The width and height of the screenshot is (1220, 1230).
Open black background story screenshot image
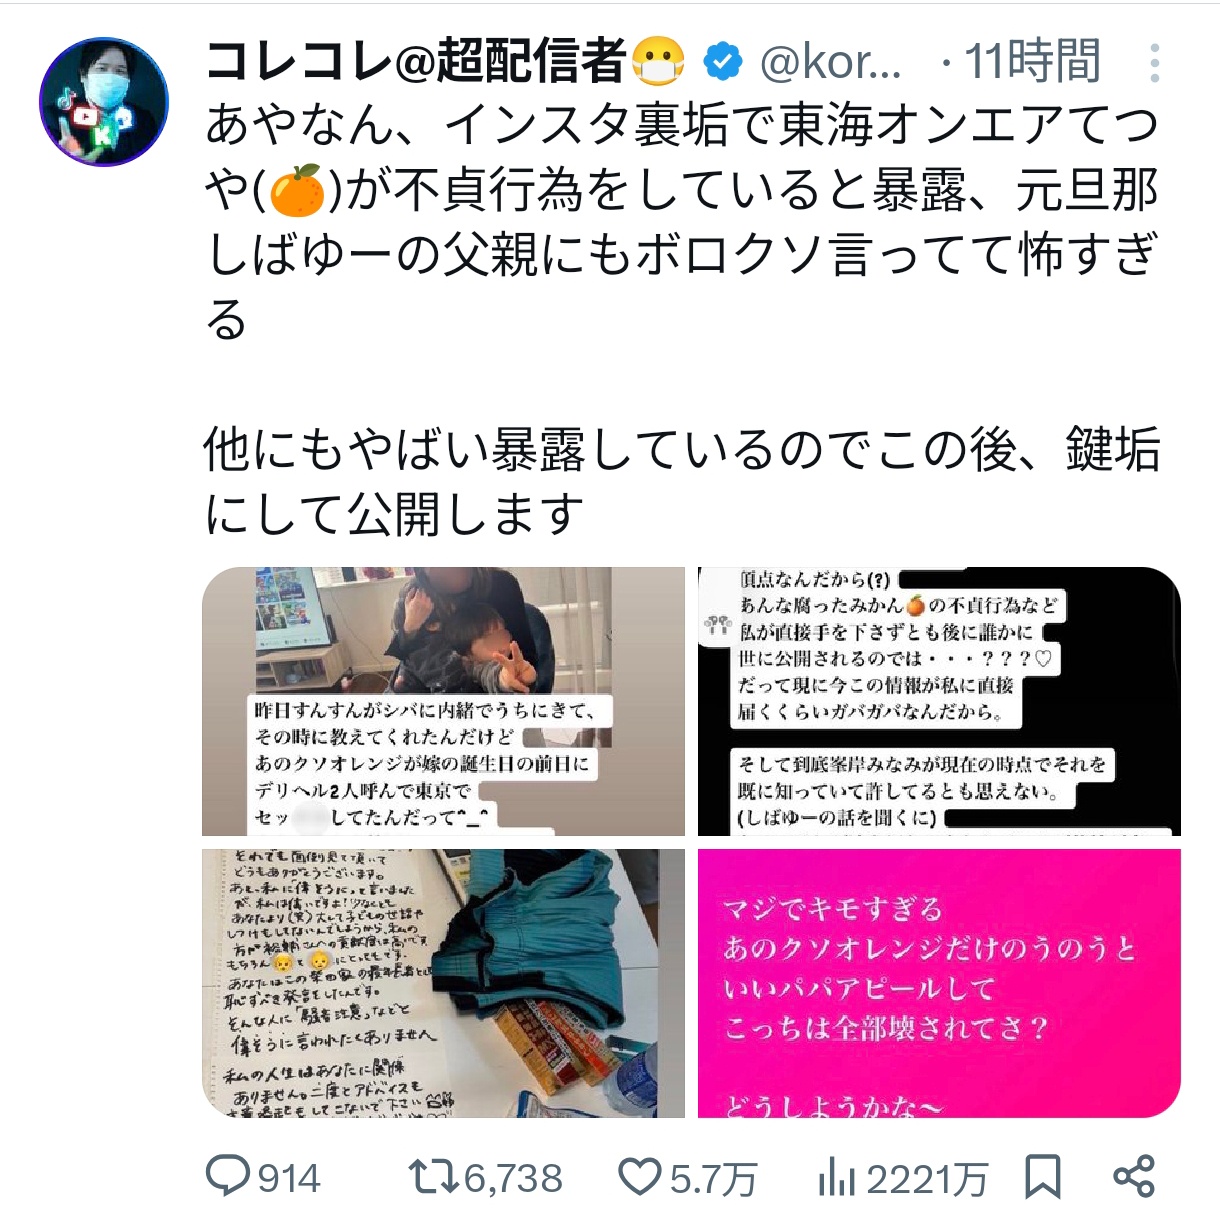(x=939, y=701)
